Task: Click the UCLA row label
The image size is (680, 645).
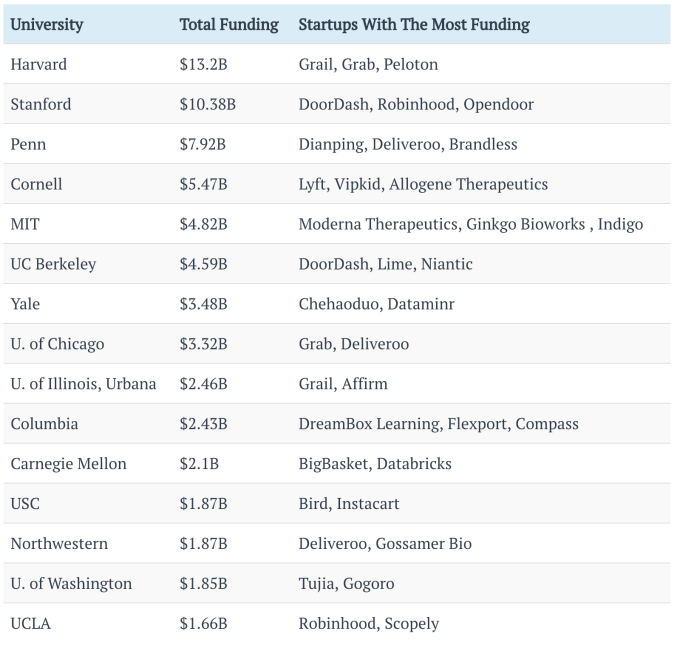Action: click(x=30, y=624)
